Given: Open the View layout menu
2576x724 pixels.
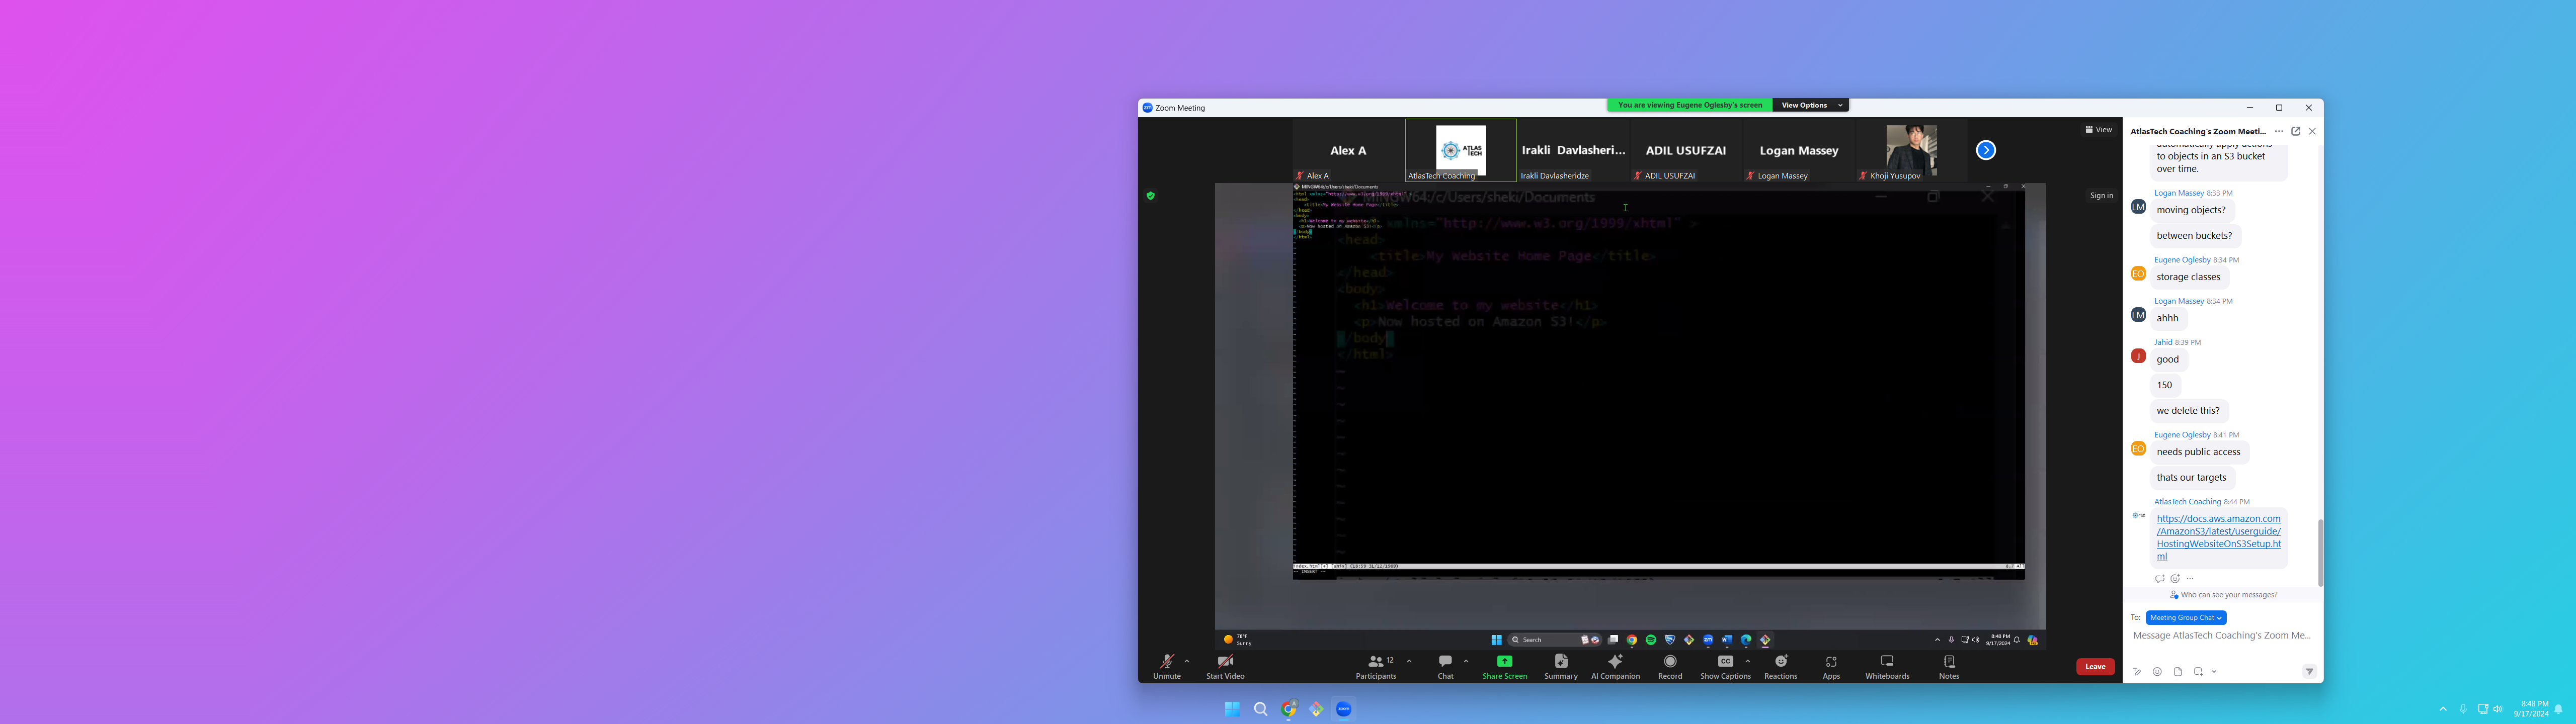Looking at the screenshot, I should coord(2099,130).
